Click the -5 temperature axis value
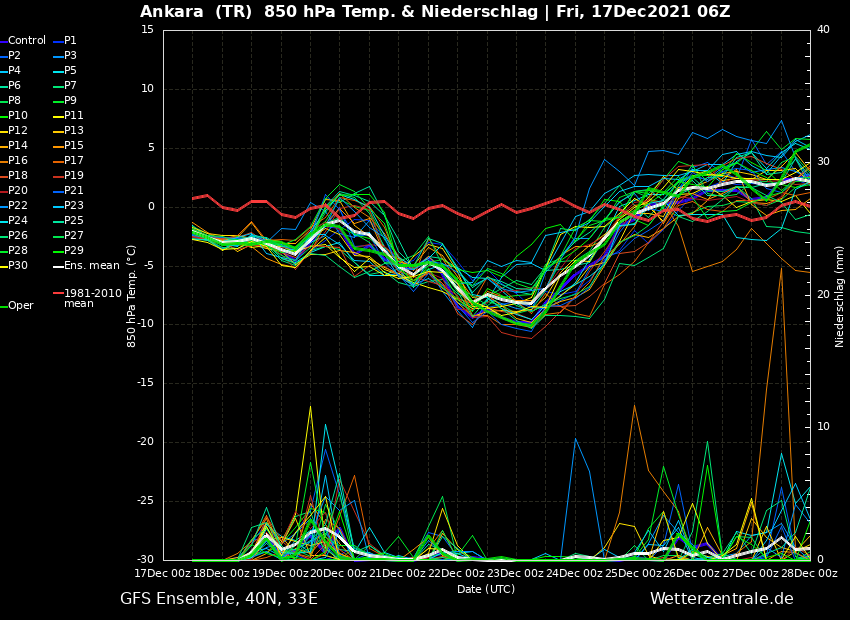This screenshot has width=850, height=620. pos(149,266)
